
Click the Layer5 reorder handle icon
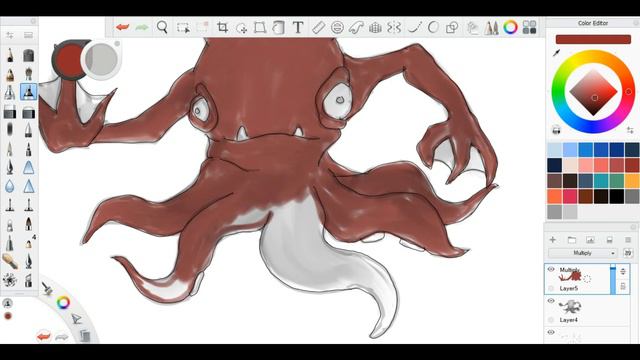click(623, 271)
